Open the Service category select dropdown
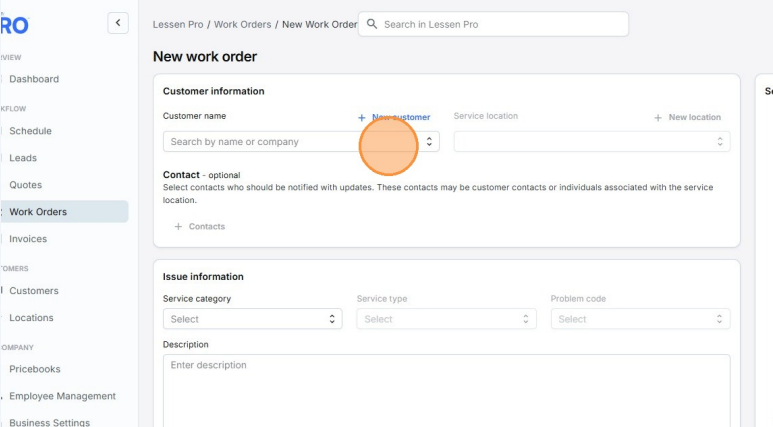This screenshot has height=427, width=773. pyautogui.click(x=252, y=319)
